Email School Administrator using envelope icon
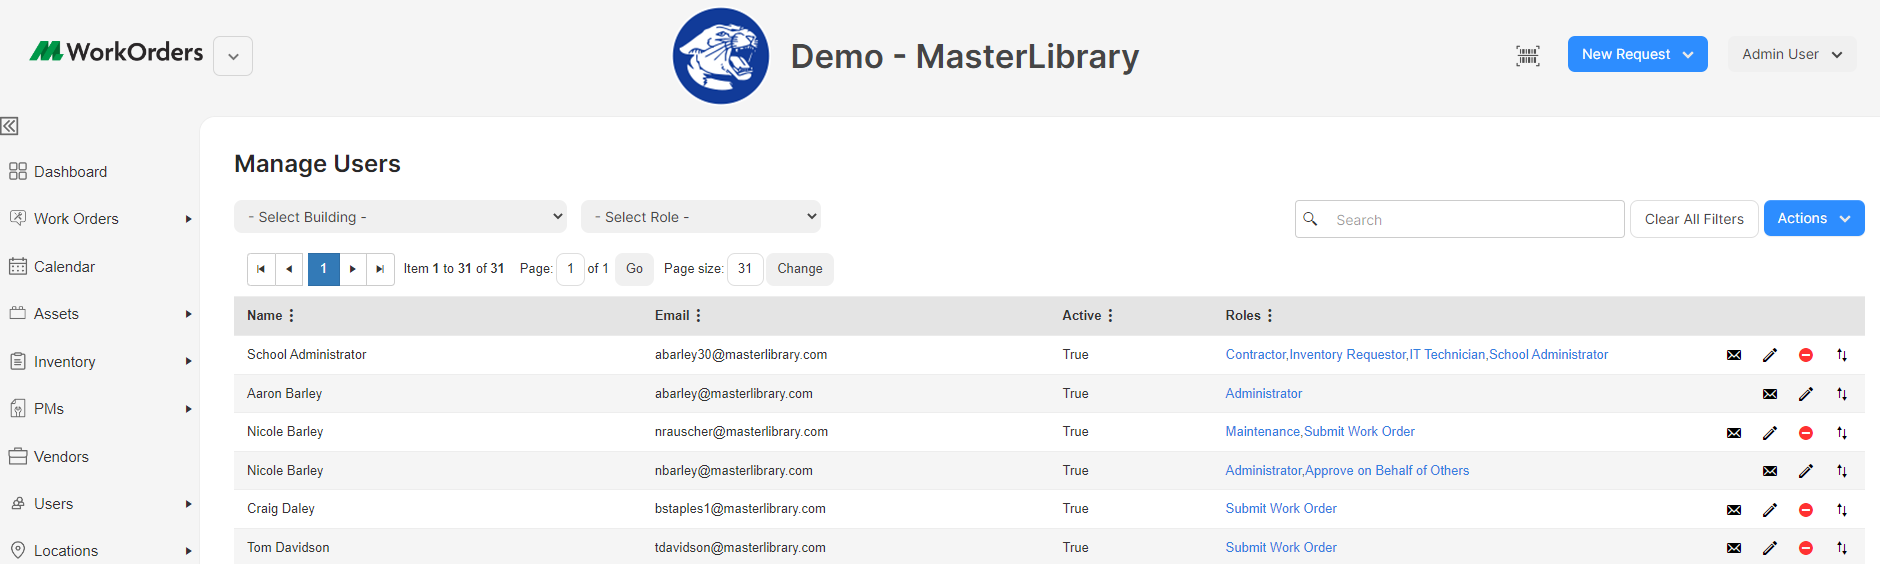 point(1734,355)
